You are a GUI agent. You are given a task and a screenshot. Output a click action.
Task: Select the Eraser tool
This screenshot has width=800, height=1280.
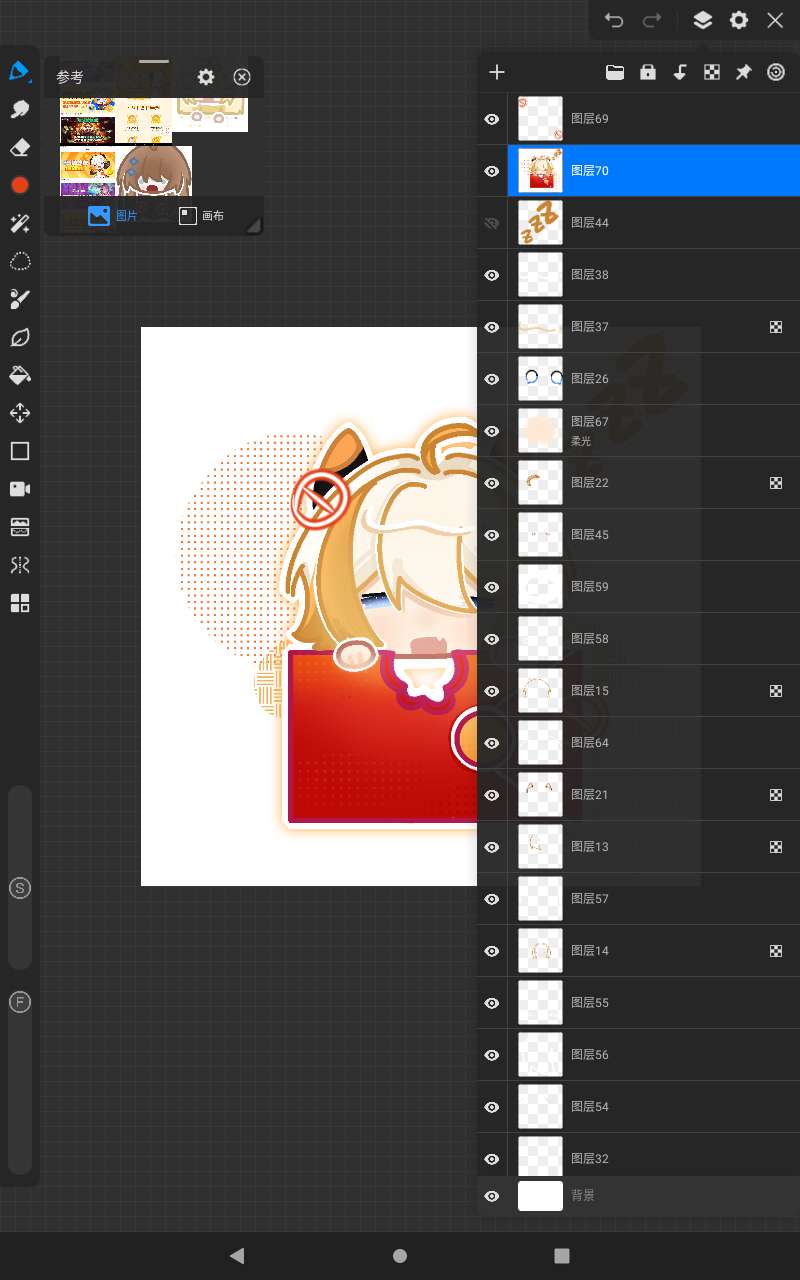tap(20, 148)
